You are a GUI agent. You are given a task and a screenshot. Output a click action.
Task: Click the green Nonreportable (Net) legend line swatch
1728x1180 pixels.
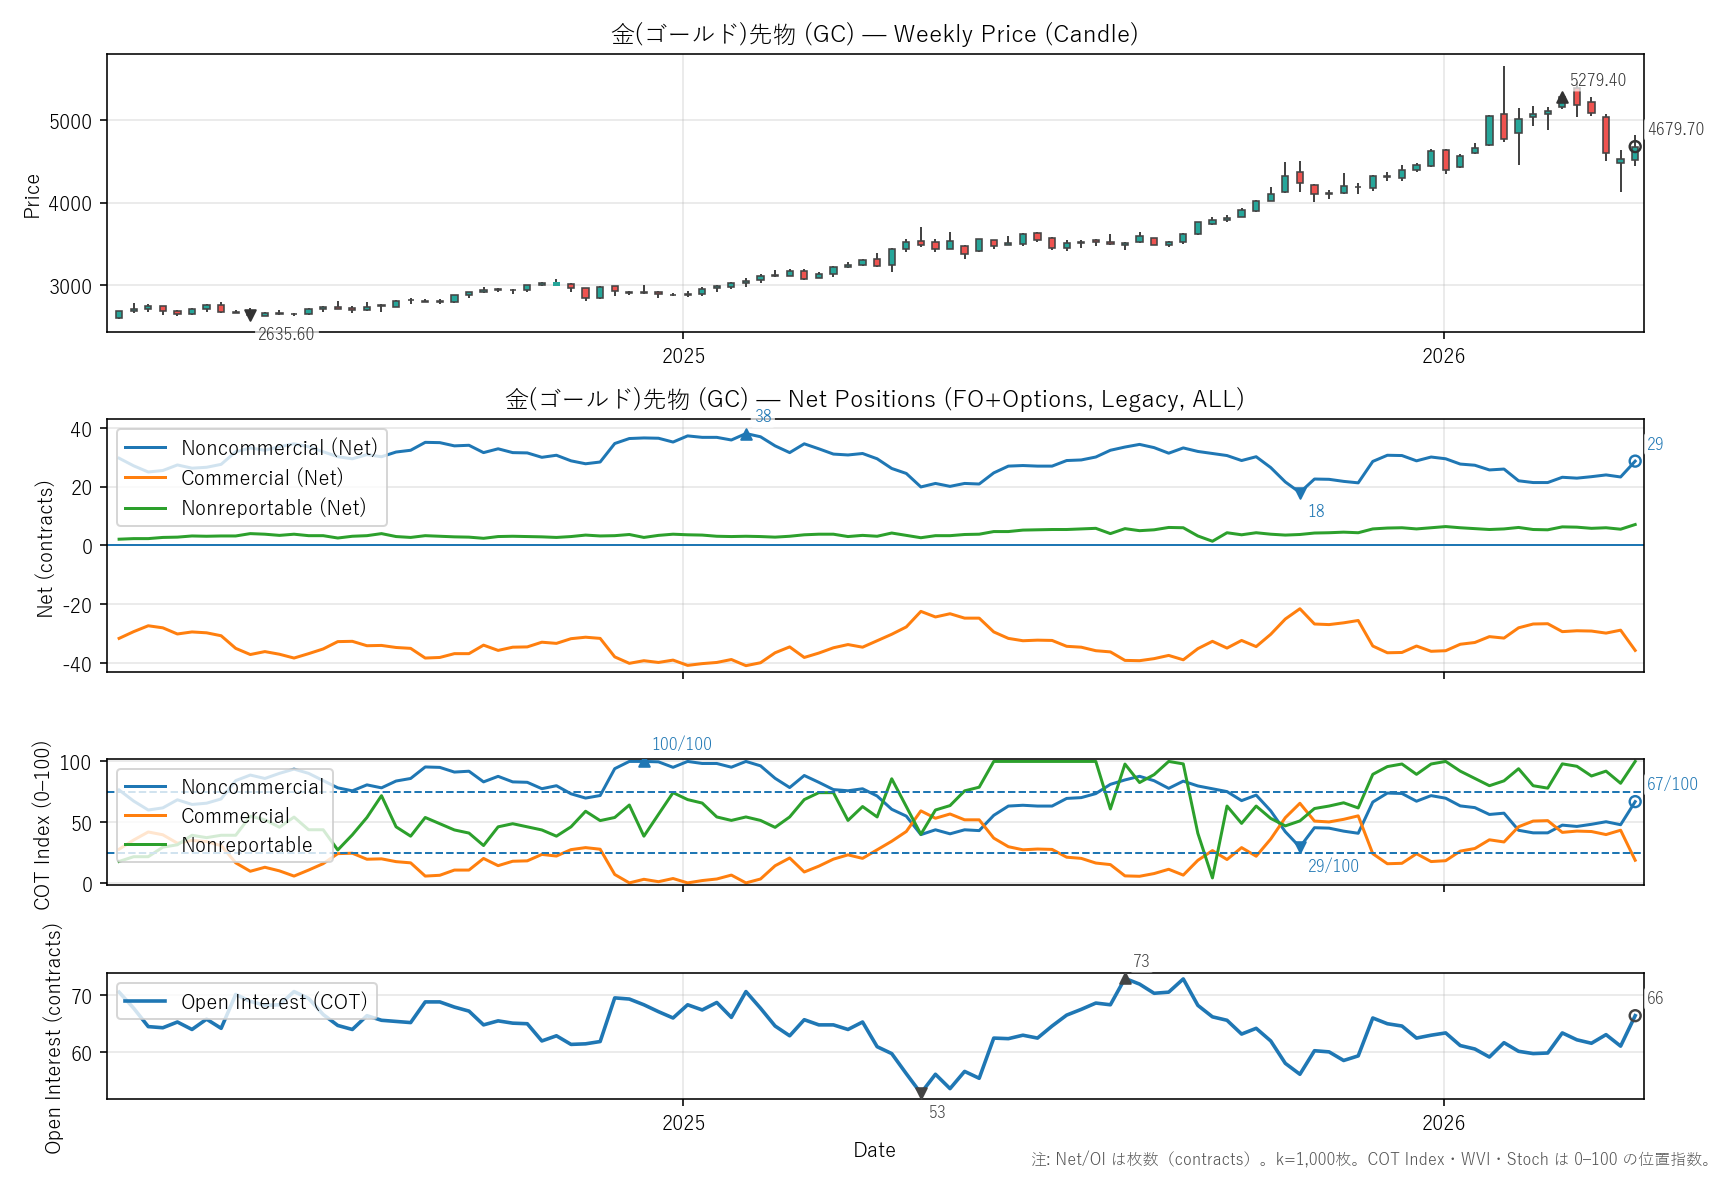click(146, 508)
